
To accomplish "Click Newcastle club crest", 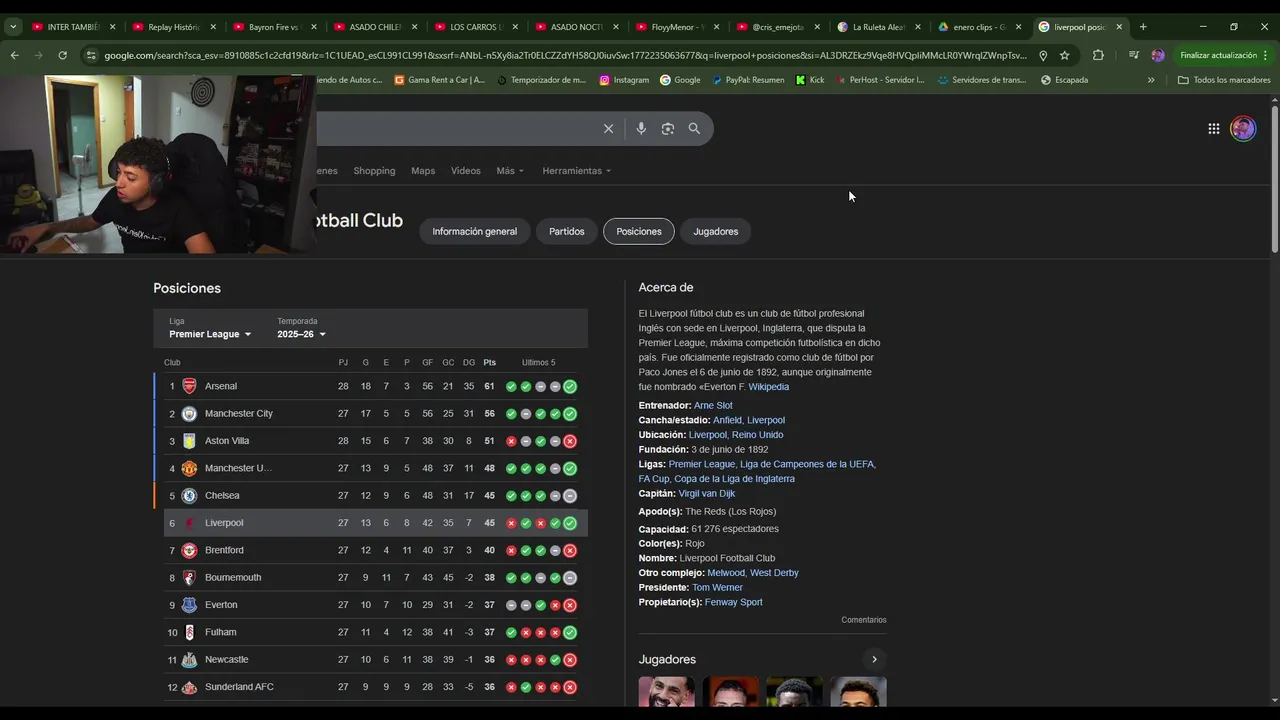I will (x=189, y=660).
